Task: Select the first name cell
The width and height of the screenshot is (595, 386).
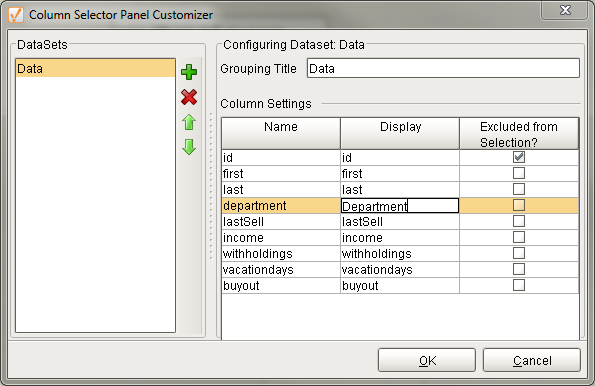Action: coord(281,173)
